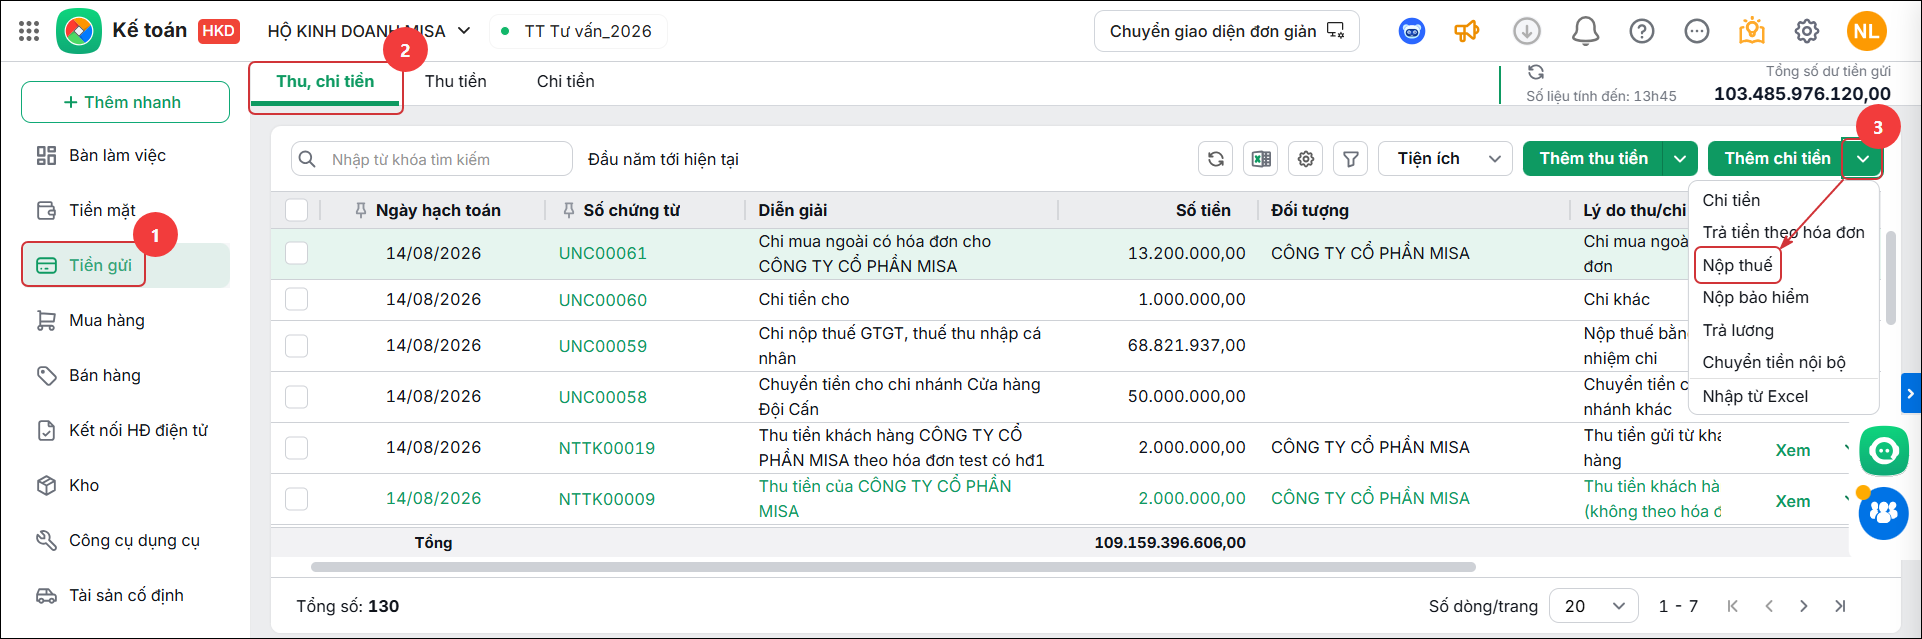Choose Trả lương menu entry

point(1738,330)
